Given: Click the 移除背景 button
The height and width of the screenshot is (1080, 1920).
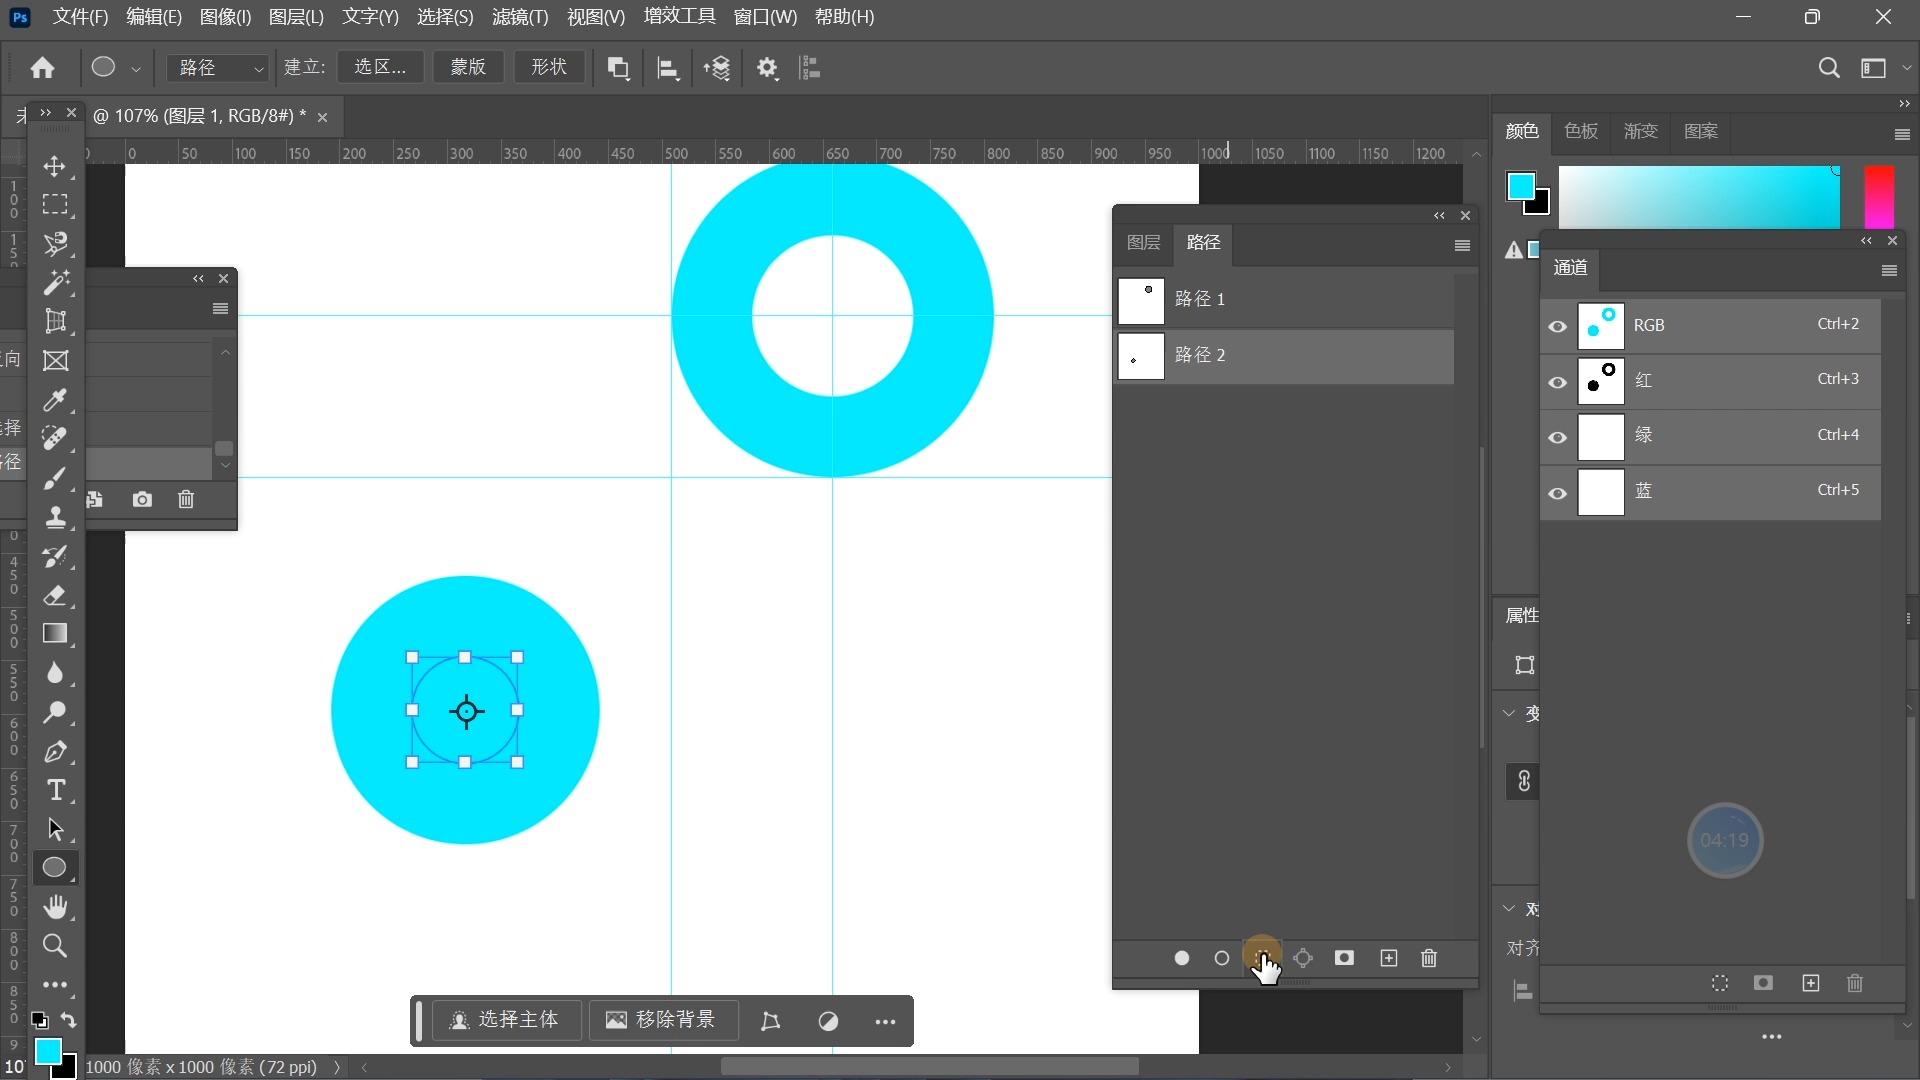Looking at the screenshot, I should tap(662, 1020).
